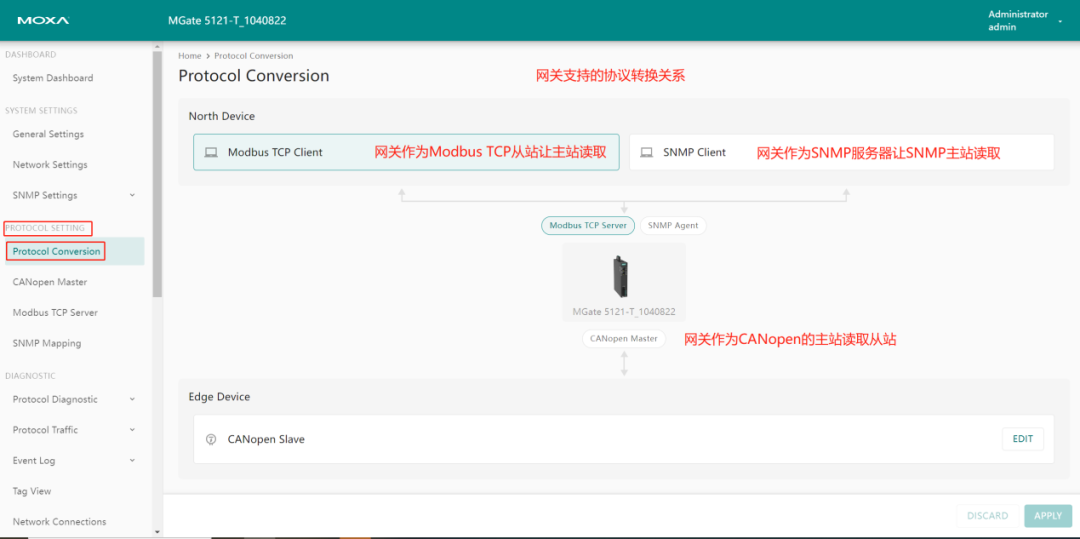
Task: Click the Protocol Conversion page title
Action: pyautogui.click(x=253, y=76)
